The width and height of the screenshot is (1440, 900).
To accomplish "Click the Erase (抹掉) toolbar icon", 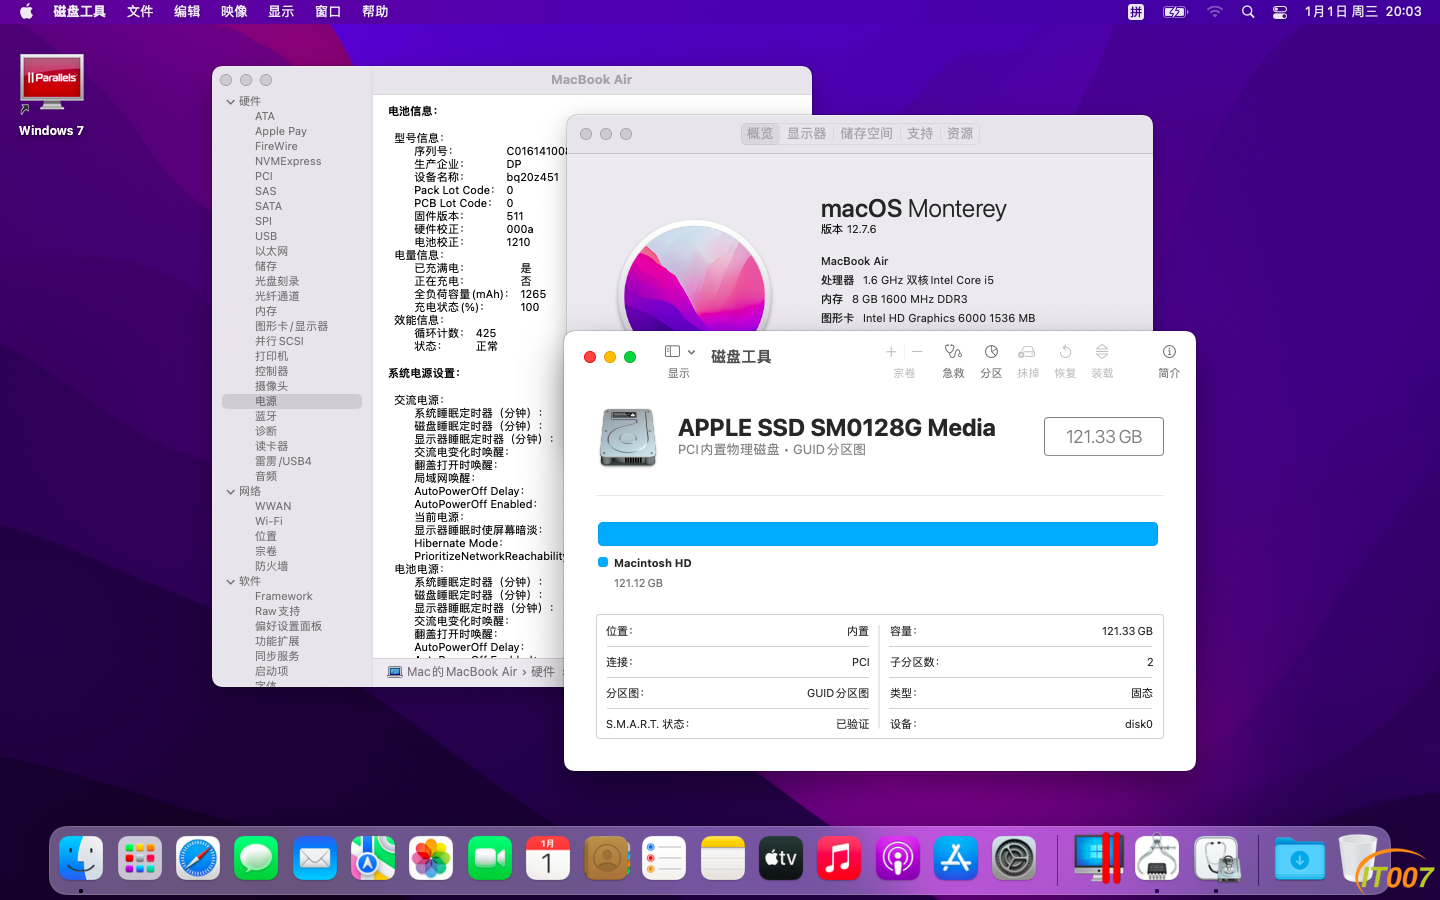I will pos(1027,352).
